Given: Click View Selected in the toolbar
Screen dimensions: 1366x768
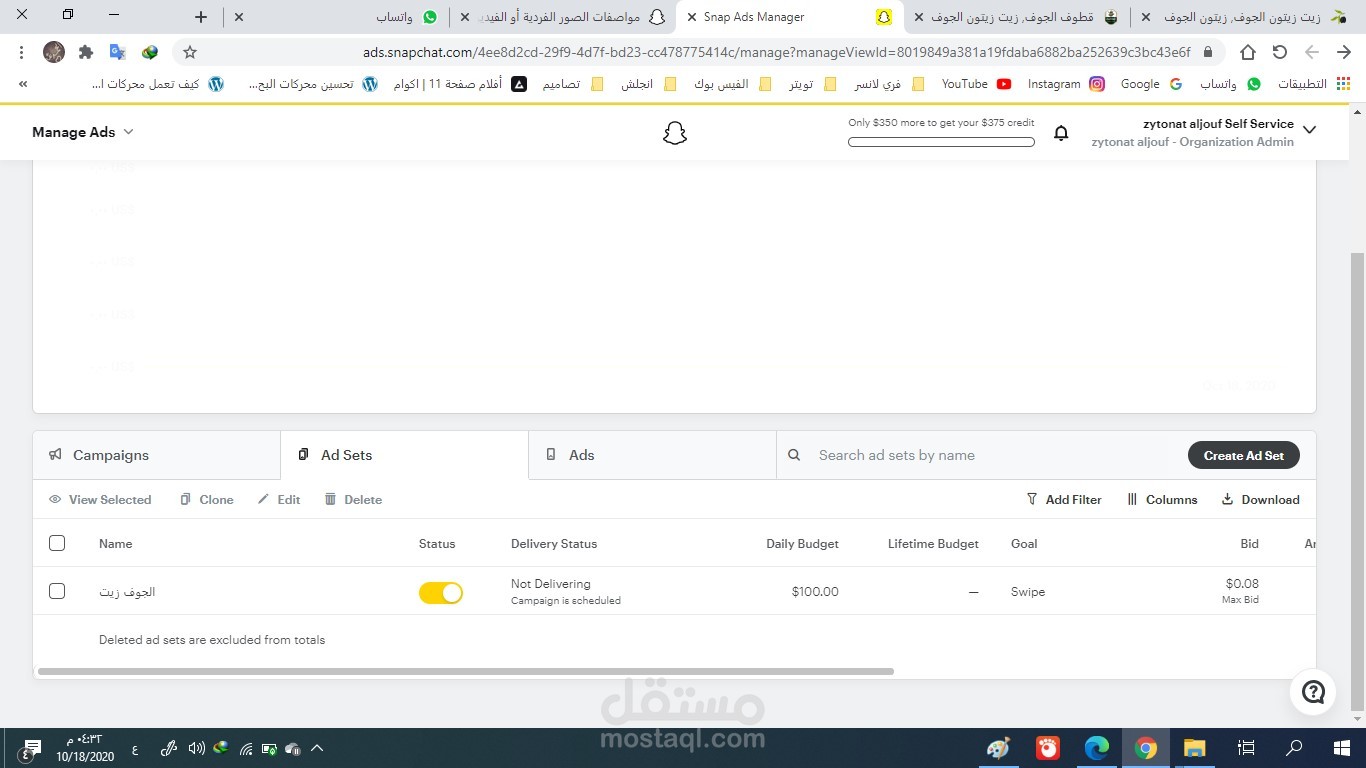Looking at the screenshot, I should [x=100, y=500].
